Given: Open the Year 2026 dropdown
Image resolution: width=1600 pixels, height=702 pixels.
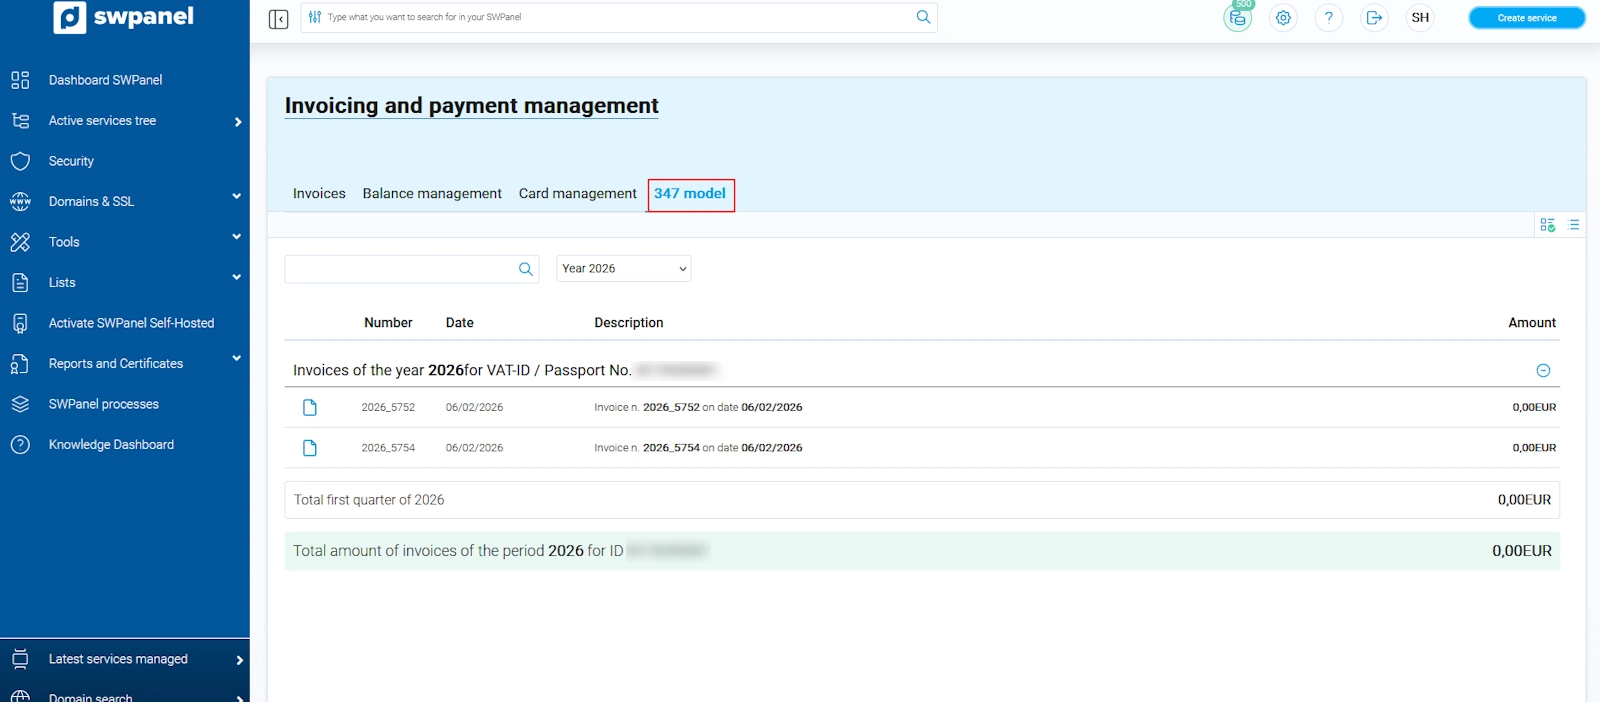Looking at the screenshot, I should (x=623, y=269).
